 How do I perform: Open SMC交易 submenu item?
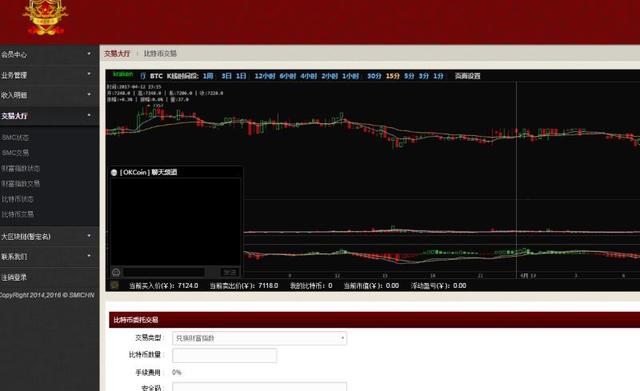(x=16, y=153)
